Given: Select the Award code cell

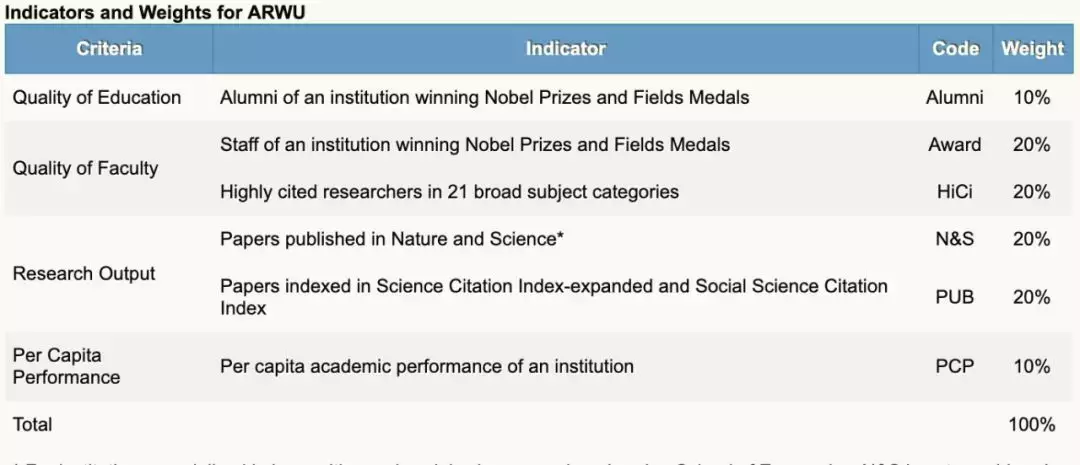Looking at the screenshot, I should click(x=955, y=145).
